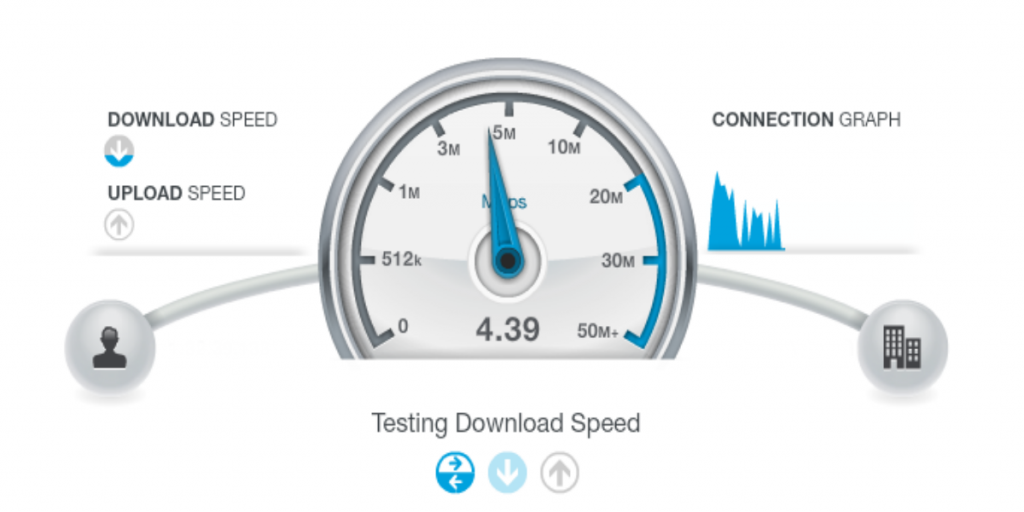Click the light blue download stage icon
1024x512 pixels.
click(x=507, y=472)
